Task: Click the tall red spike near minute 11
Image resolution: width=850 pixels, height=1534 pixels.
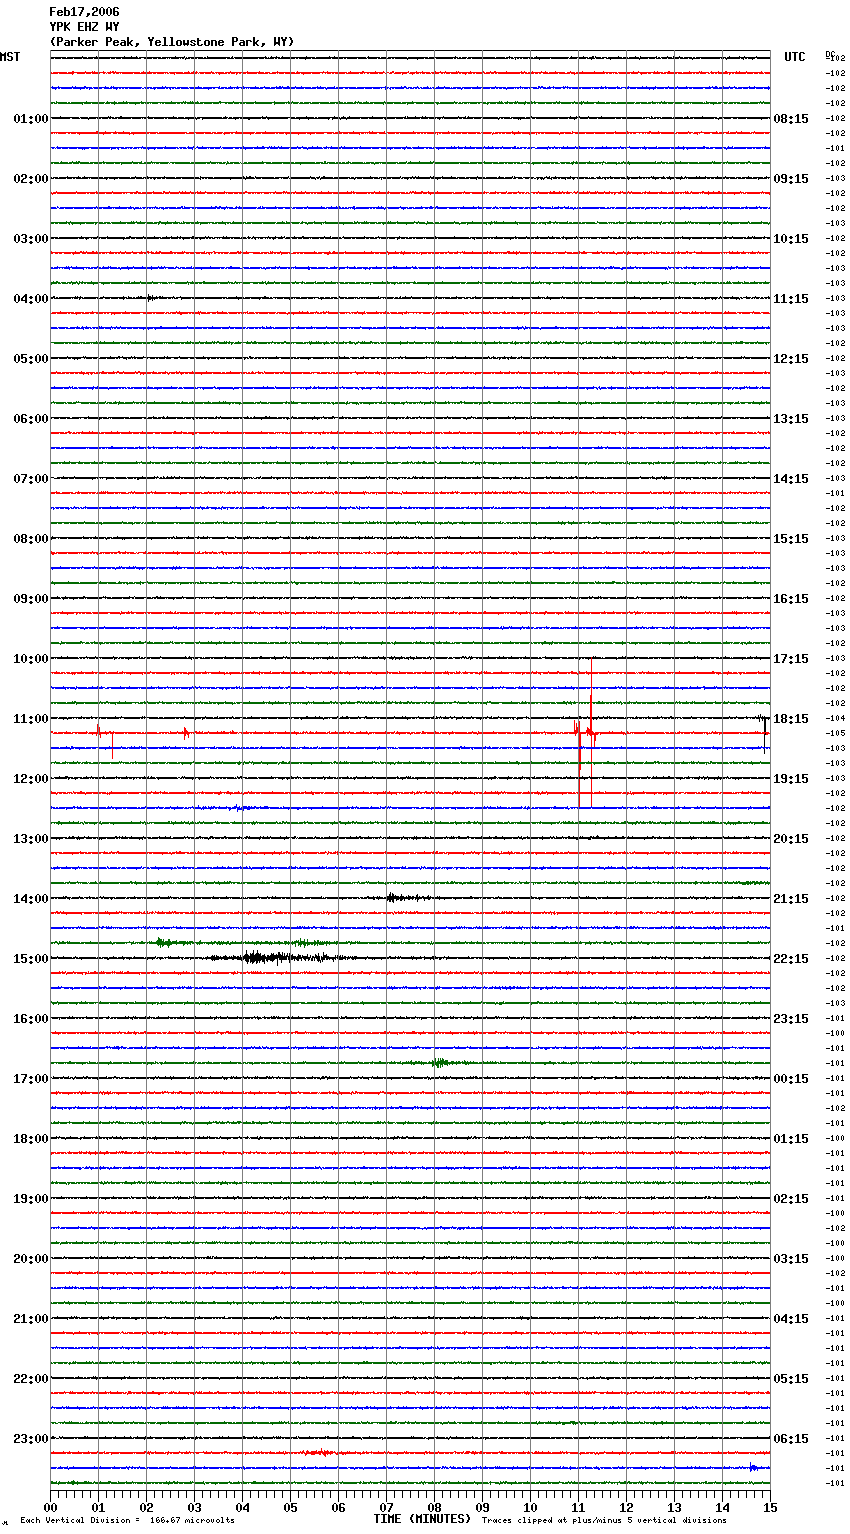Action: pos(591,733)
